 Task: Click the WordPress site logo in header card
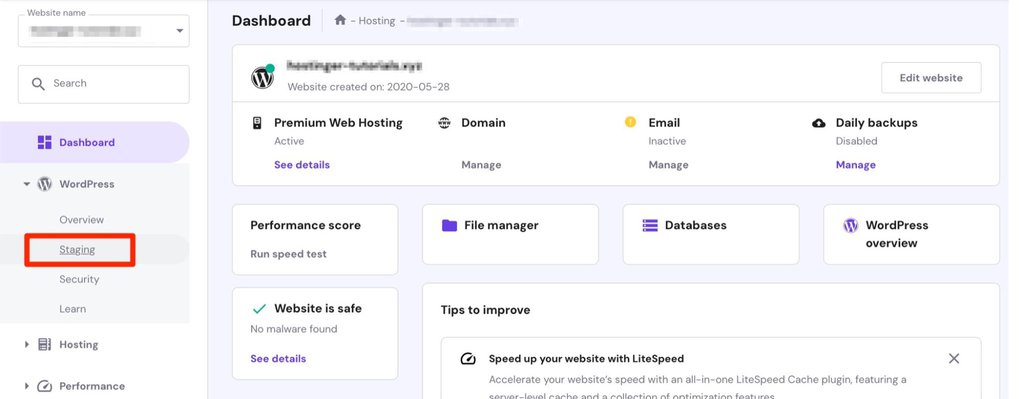point(263,77)
